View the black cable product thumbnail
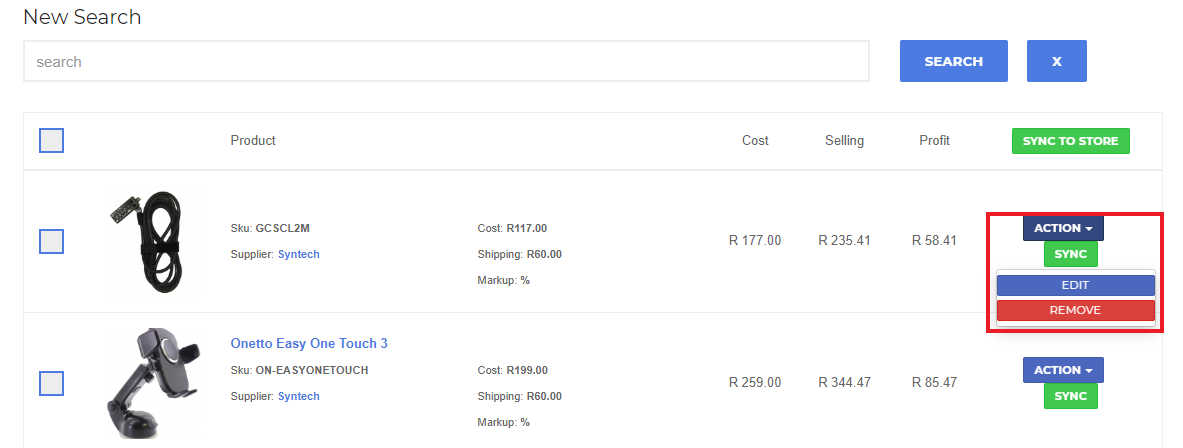 pos(152,240)
